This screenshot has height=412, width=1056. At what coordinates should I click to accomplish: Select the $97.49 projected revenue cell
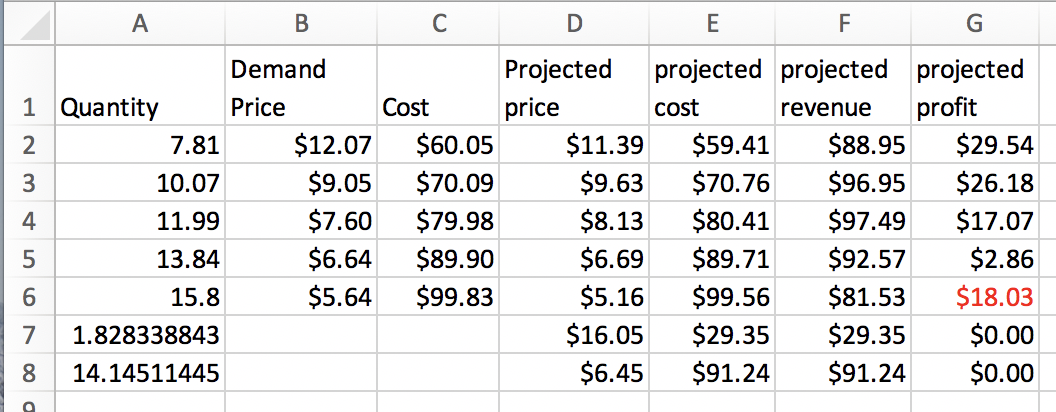843,222
